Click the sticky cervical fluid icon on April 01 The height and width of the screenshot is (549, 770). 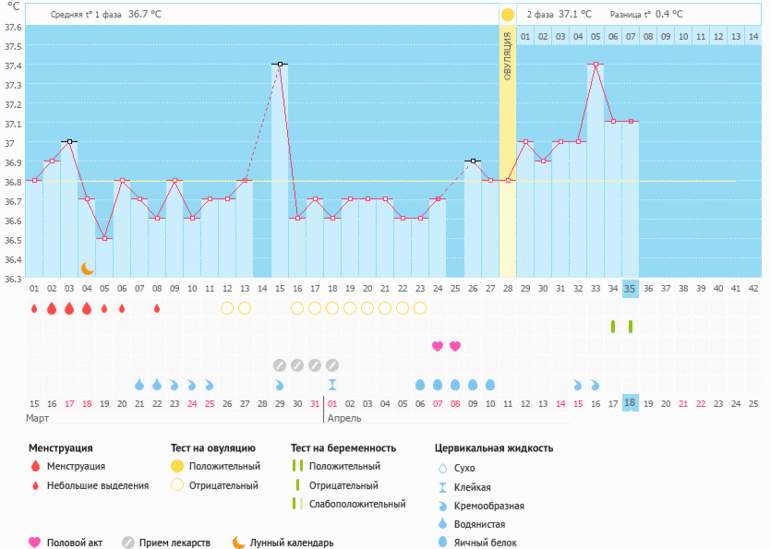pyautogui.click(x=332, y=384)
